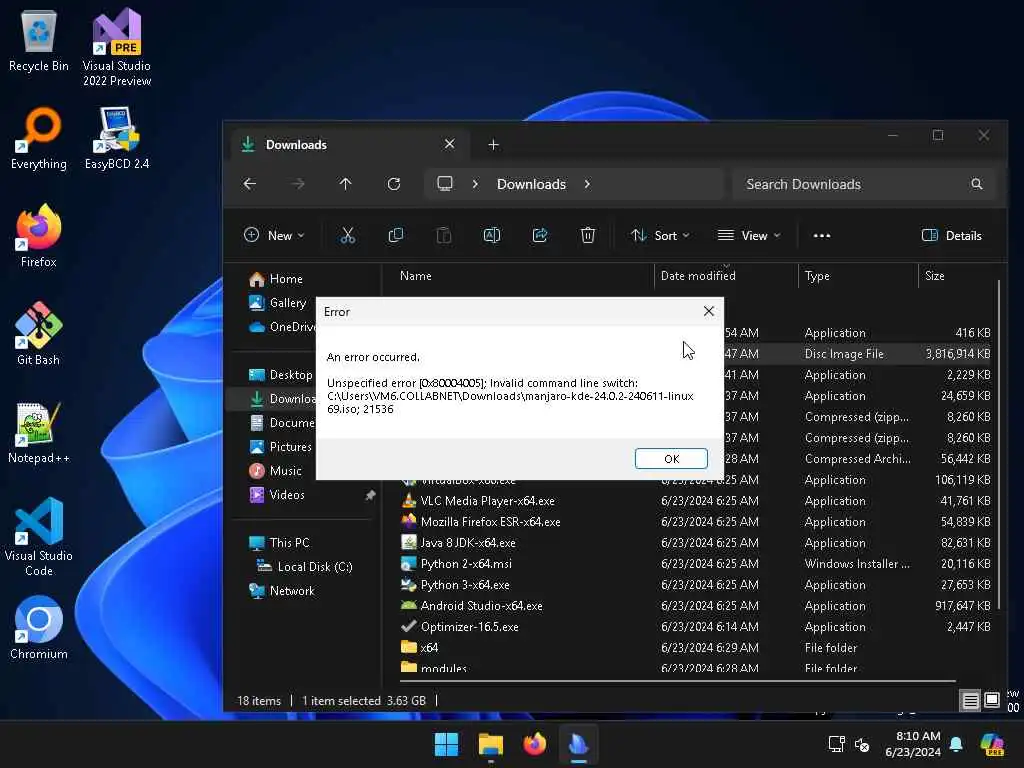Select Music in the navigation pane
This screenshot has height=768, width=1024.
[x=276, y=471]
